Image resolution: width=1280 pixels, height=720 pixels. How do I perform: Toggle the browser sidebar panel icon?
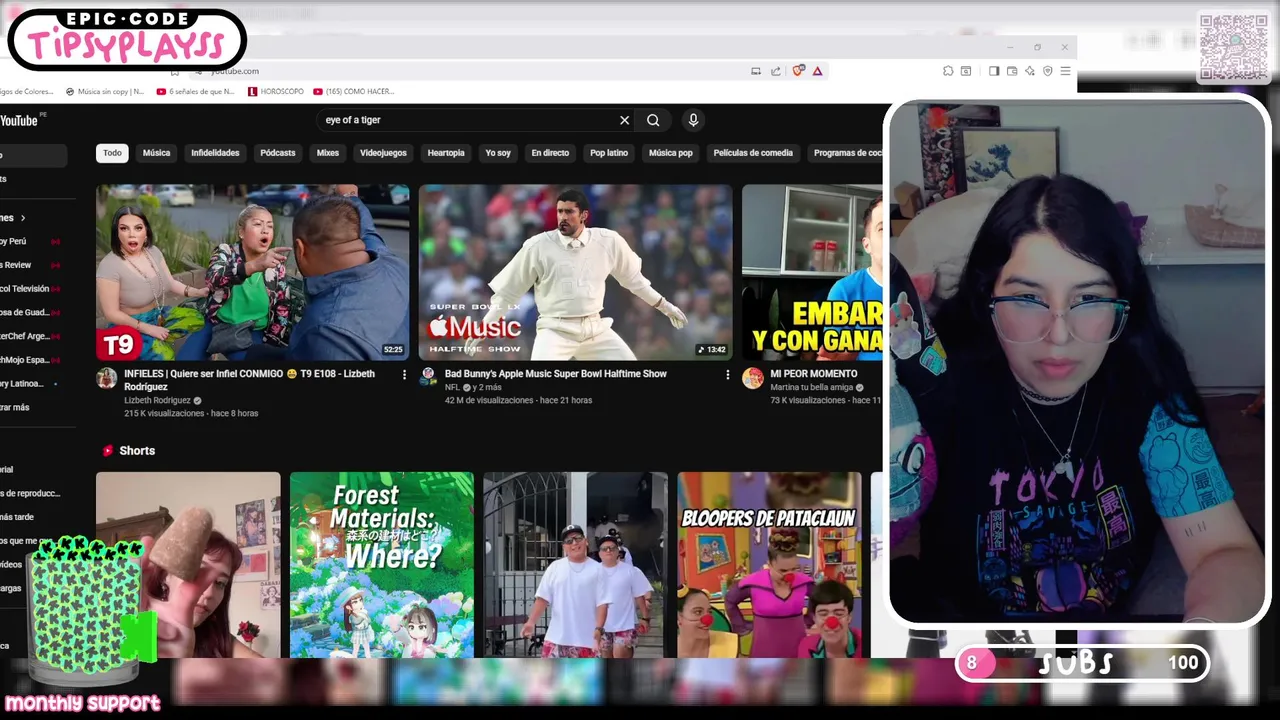tap(994, 71)
